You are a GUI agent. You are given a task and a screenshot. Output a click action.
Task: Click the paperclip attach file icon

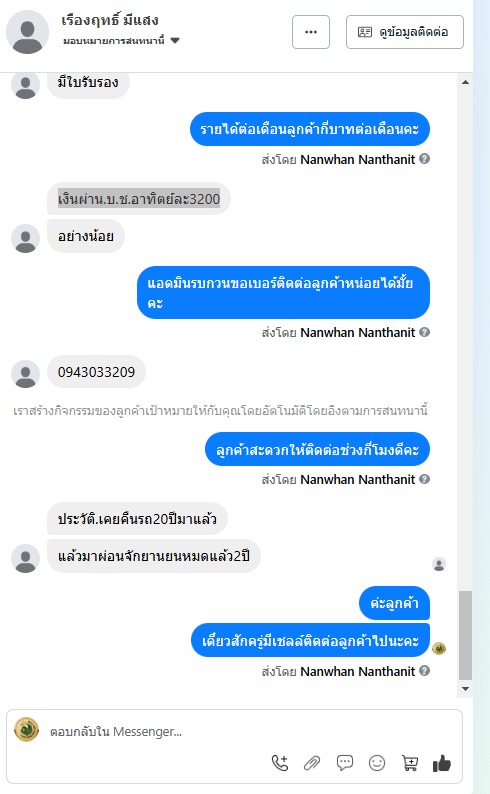click(312, 763)
